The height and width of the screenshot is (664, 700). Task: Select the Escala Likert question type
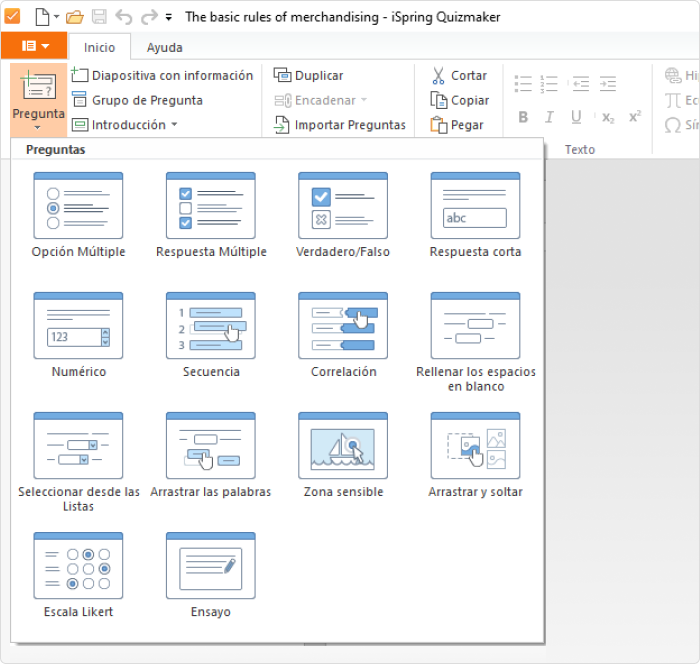(78, 576)
